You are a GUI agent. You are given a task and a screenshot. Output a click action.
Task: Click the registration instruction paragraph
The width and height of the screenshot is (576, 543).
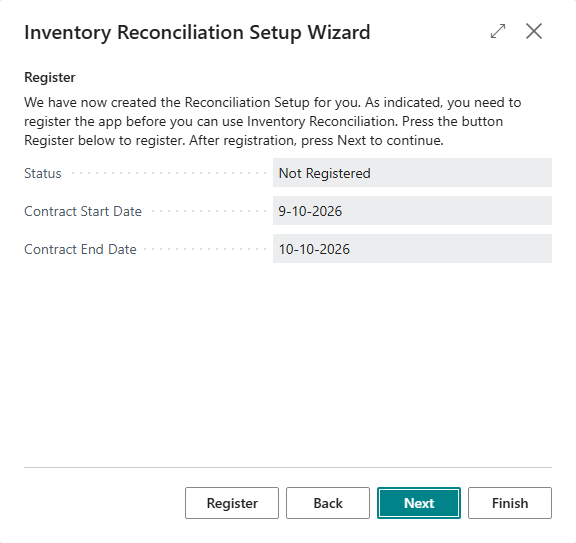point(273,121)
